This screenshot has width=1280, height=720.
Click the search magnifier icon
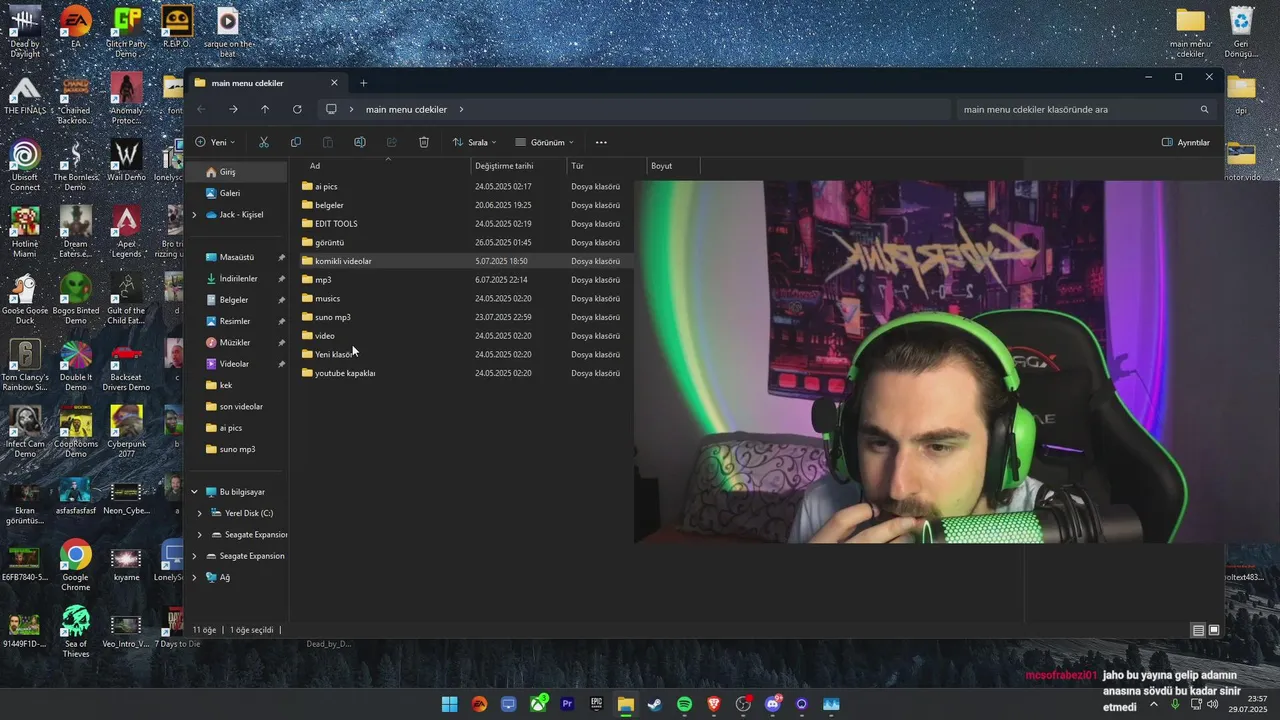point(1204,109)
